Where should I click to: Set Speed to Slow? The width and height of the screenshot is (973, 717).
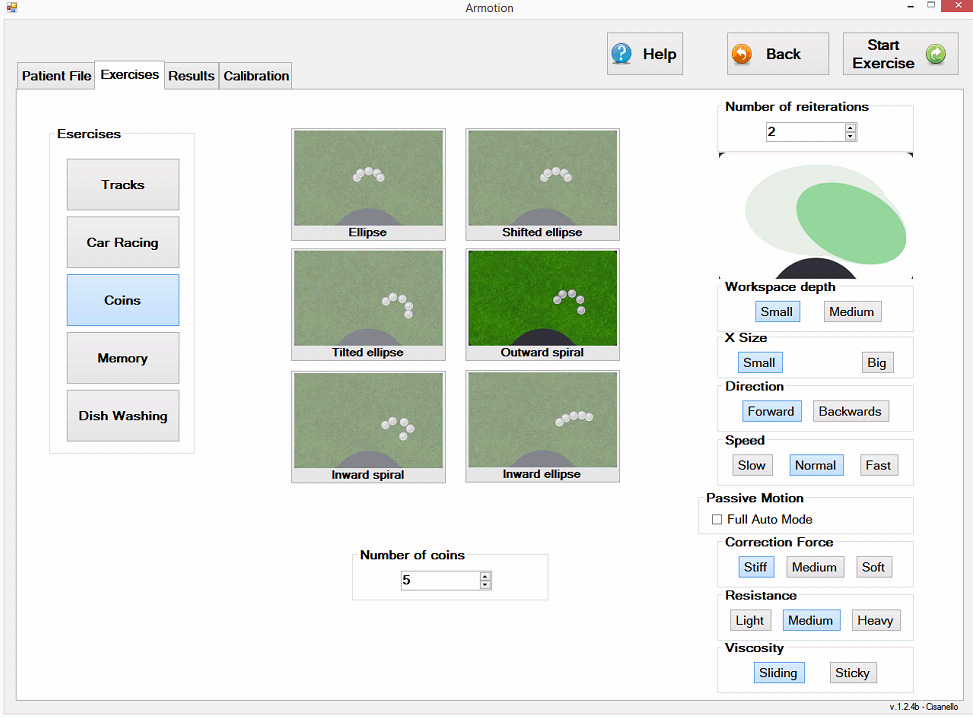tap(751, 465)
